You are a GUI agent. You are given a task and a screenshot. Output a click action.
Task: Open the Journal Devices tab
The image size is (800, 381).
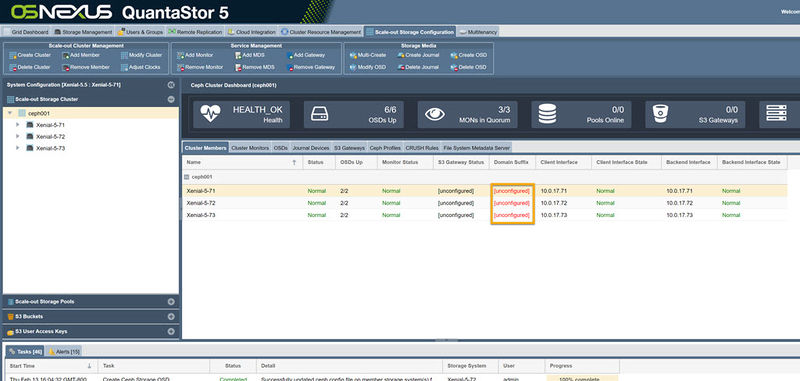(x=311, y=147)
